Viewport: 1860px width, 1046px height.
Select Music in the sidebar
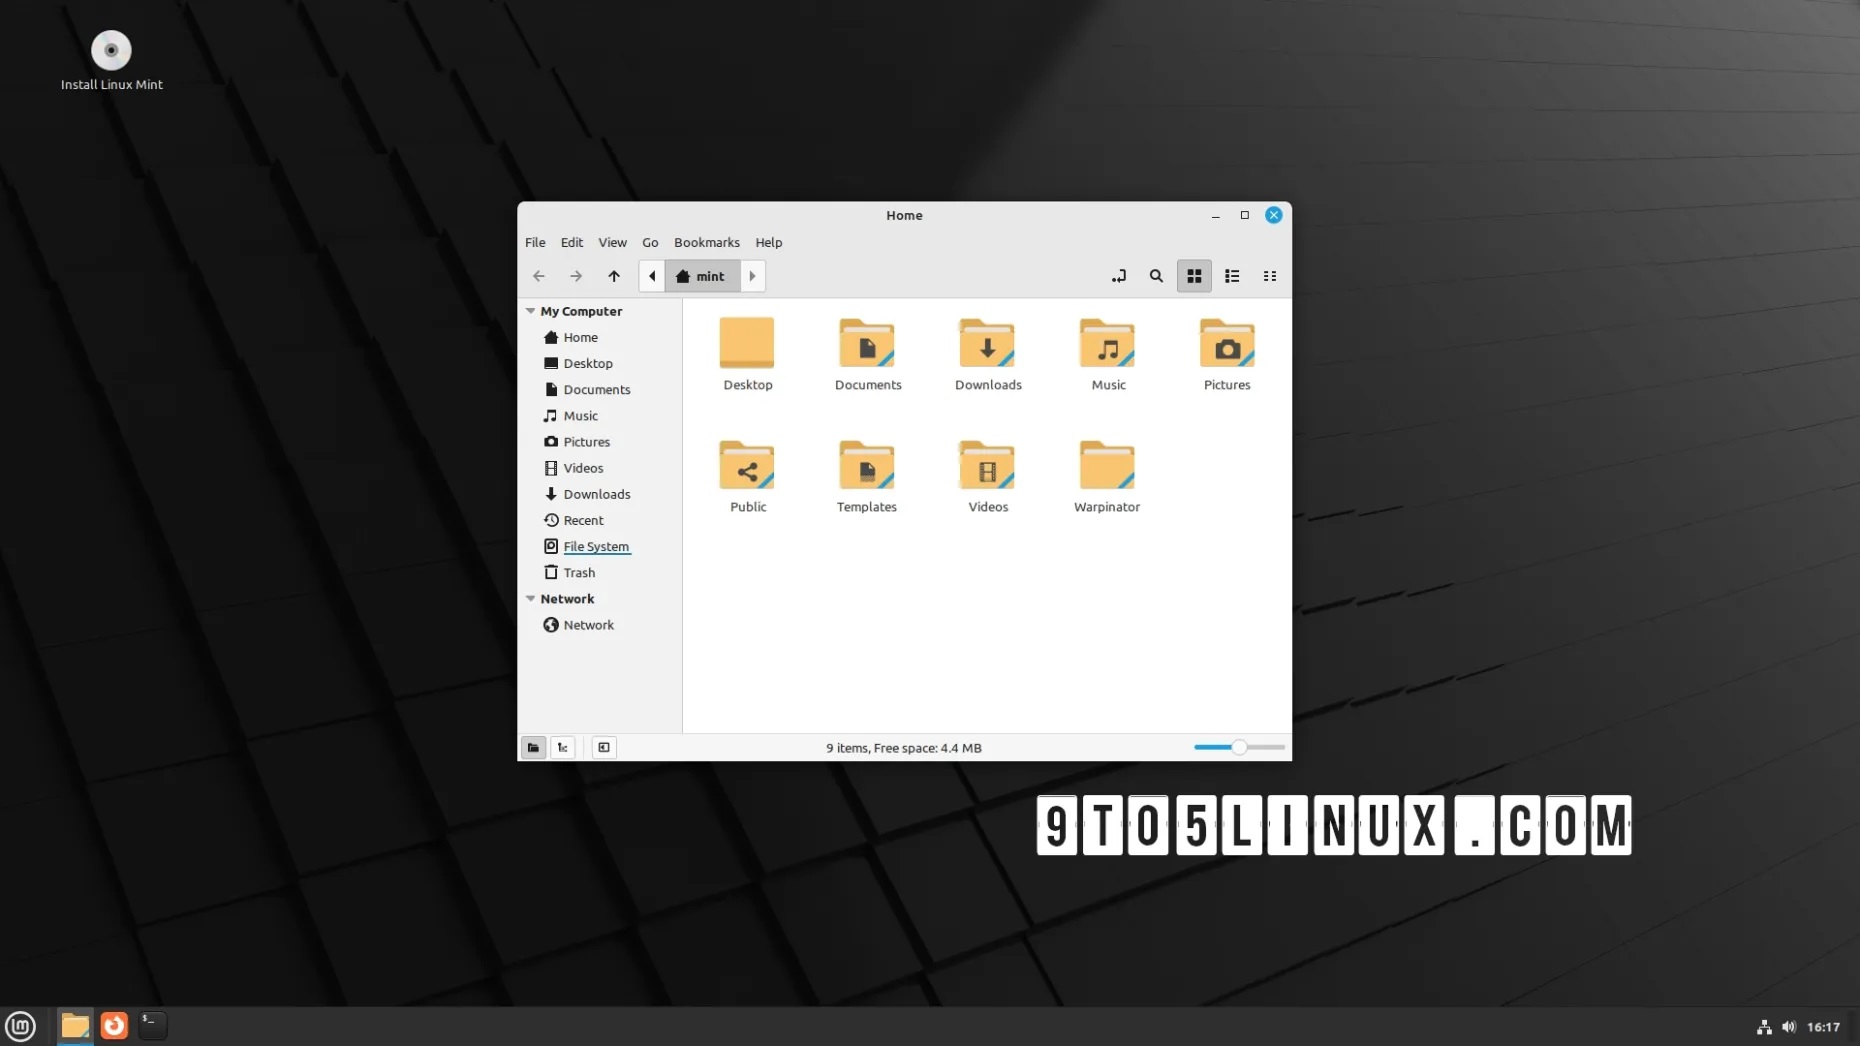(600, 416)
